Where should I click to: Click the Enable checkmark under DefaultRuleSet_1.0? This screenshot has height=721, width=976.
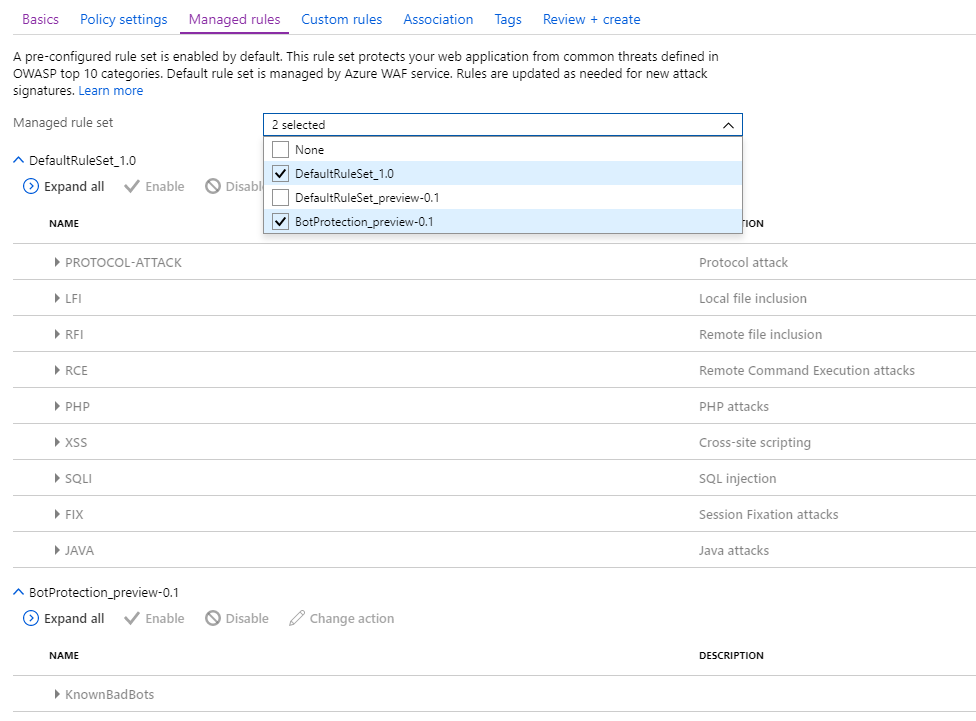131,186
